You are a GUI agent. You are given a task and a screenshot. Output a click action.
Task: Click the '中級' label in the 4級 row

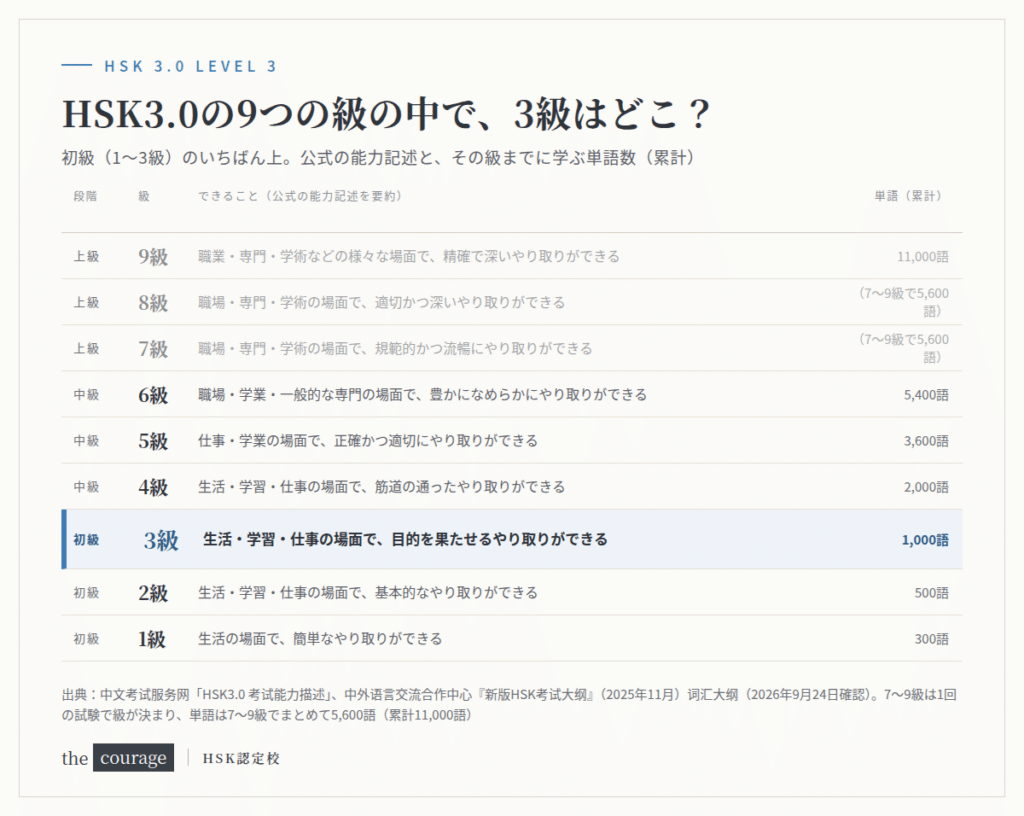pyautogui.click(x=86, y=487)
